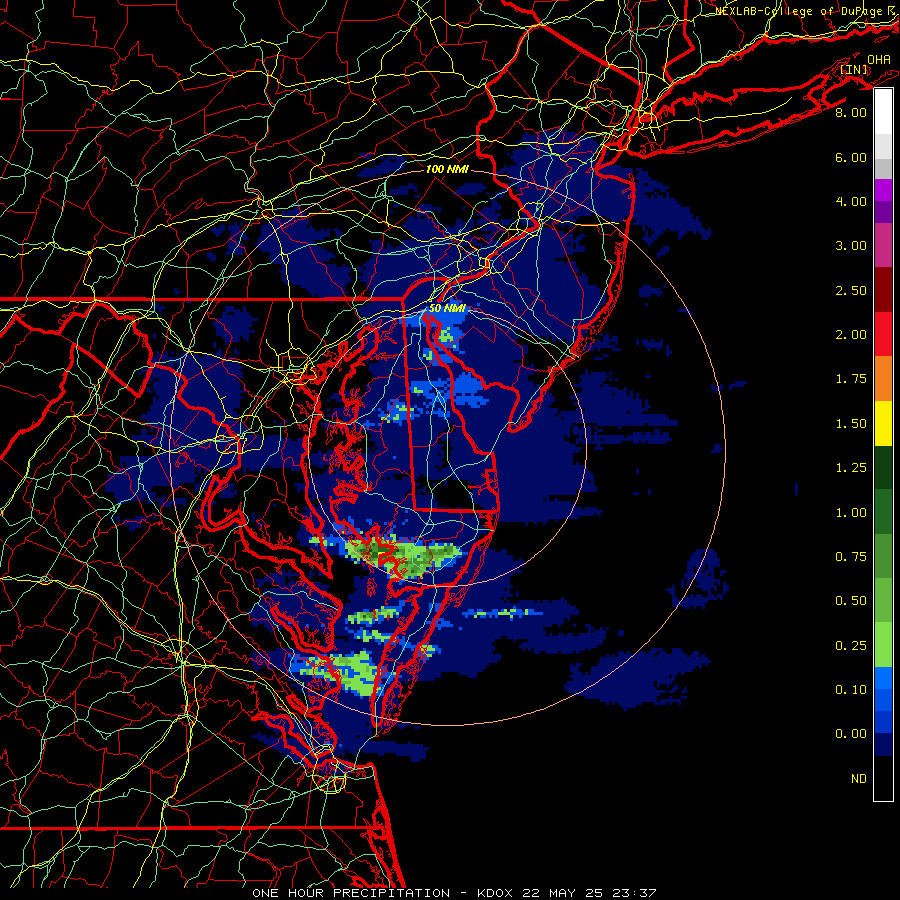Click the 22 MAY 25 date text
Screen dimensions: 900x900
(x=562, y=893)
